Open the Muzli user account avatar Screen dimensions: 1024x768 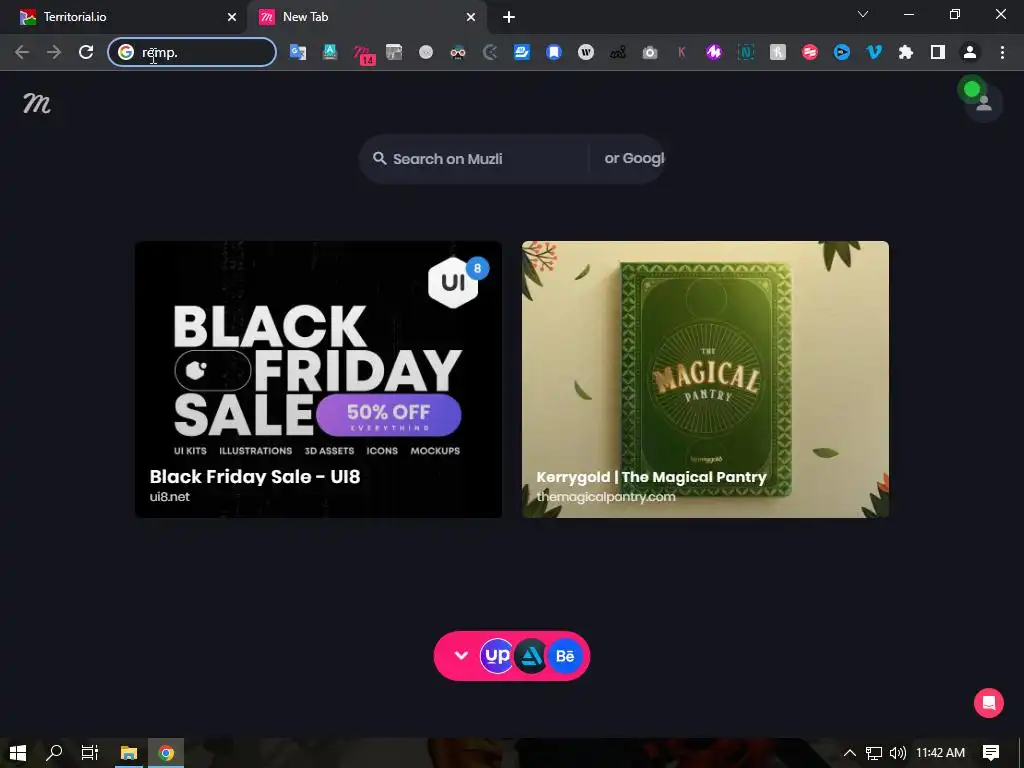tap(984, 103)
